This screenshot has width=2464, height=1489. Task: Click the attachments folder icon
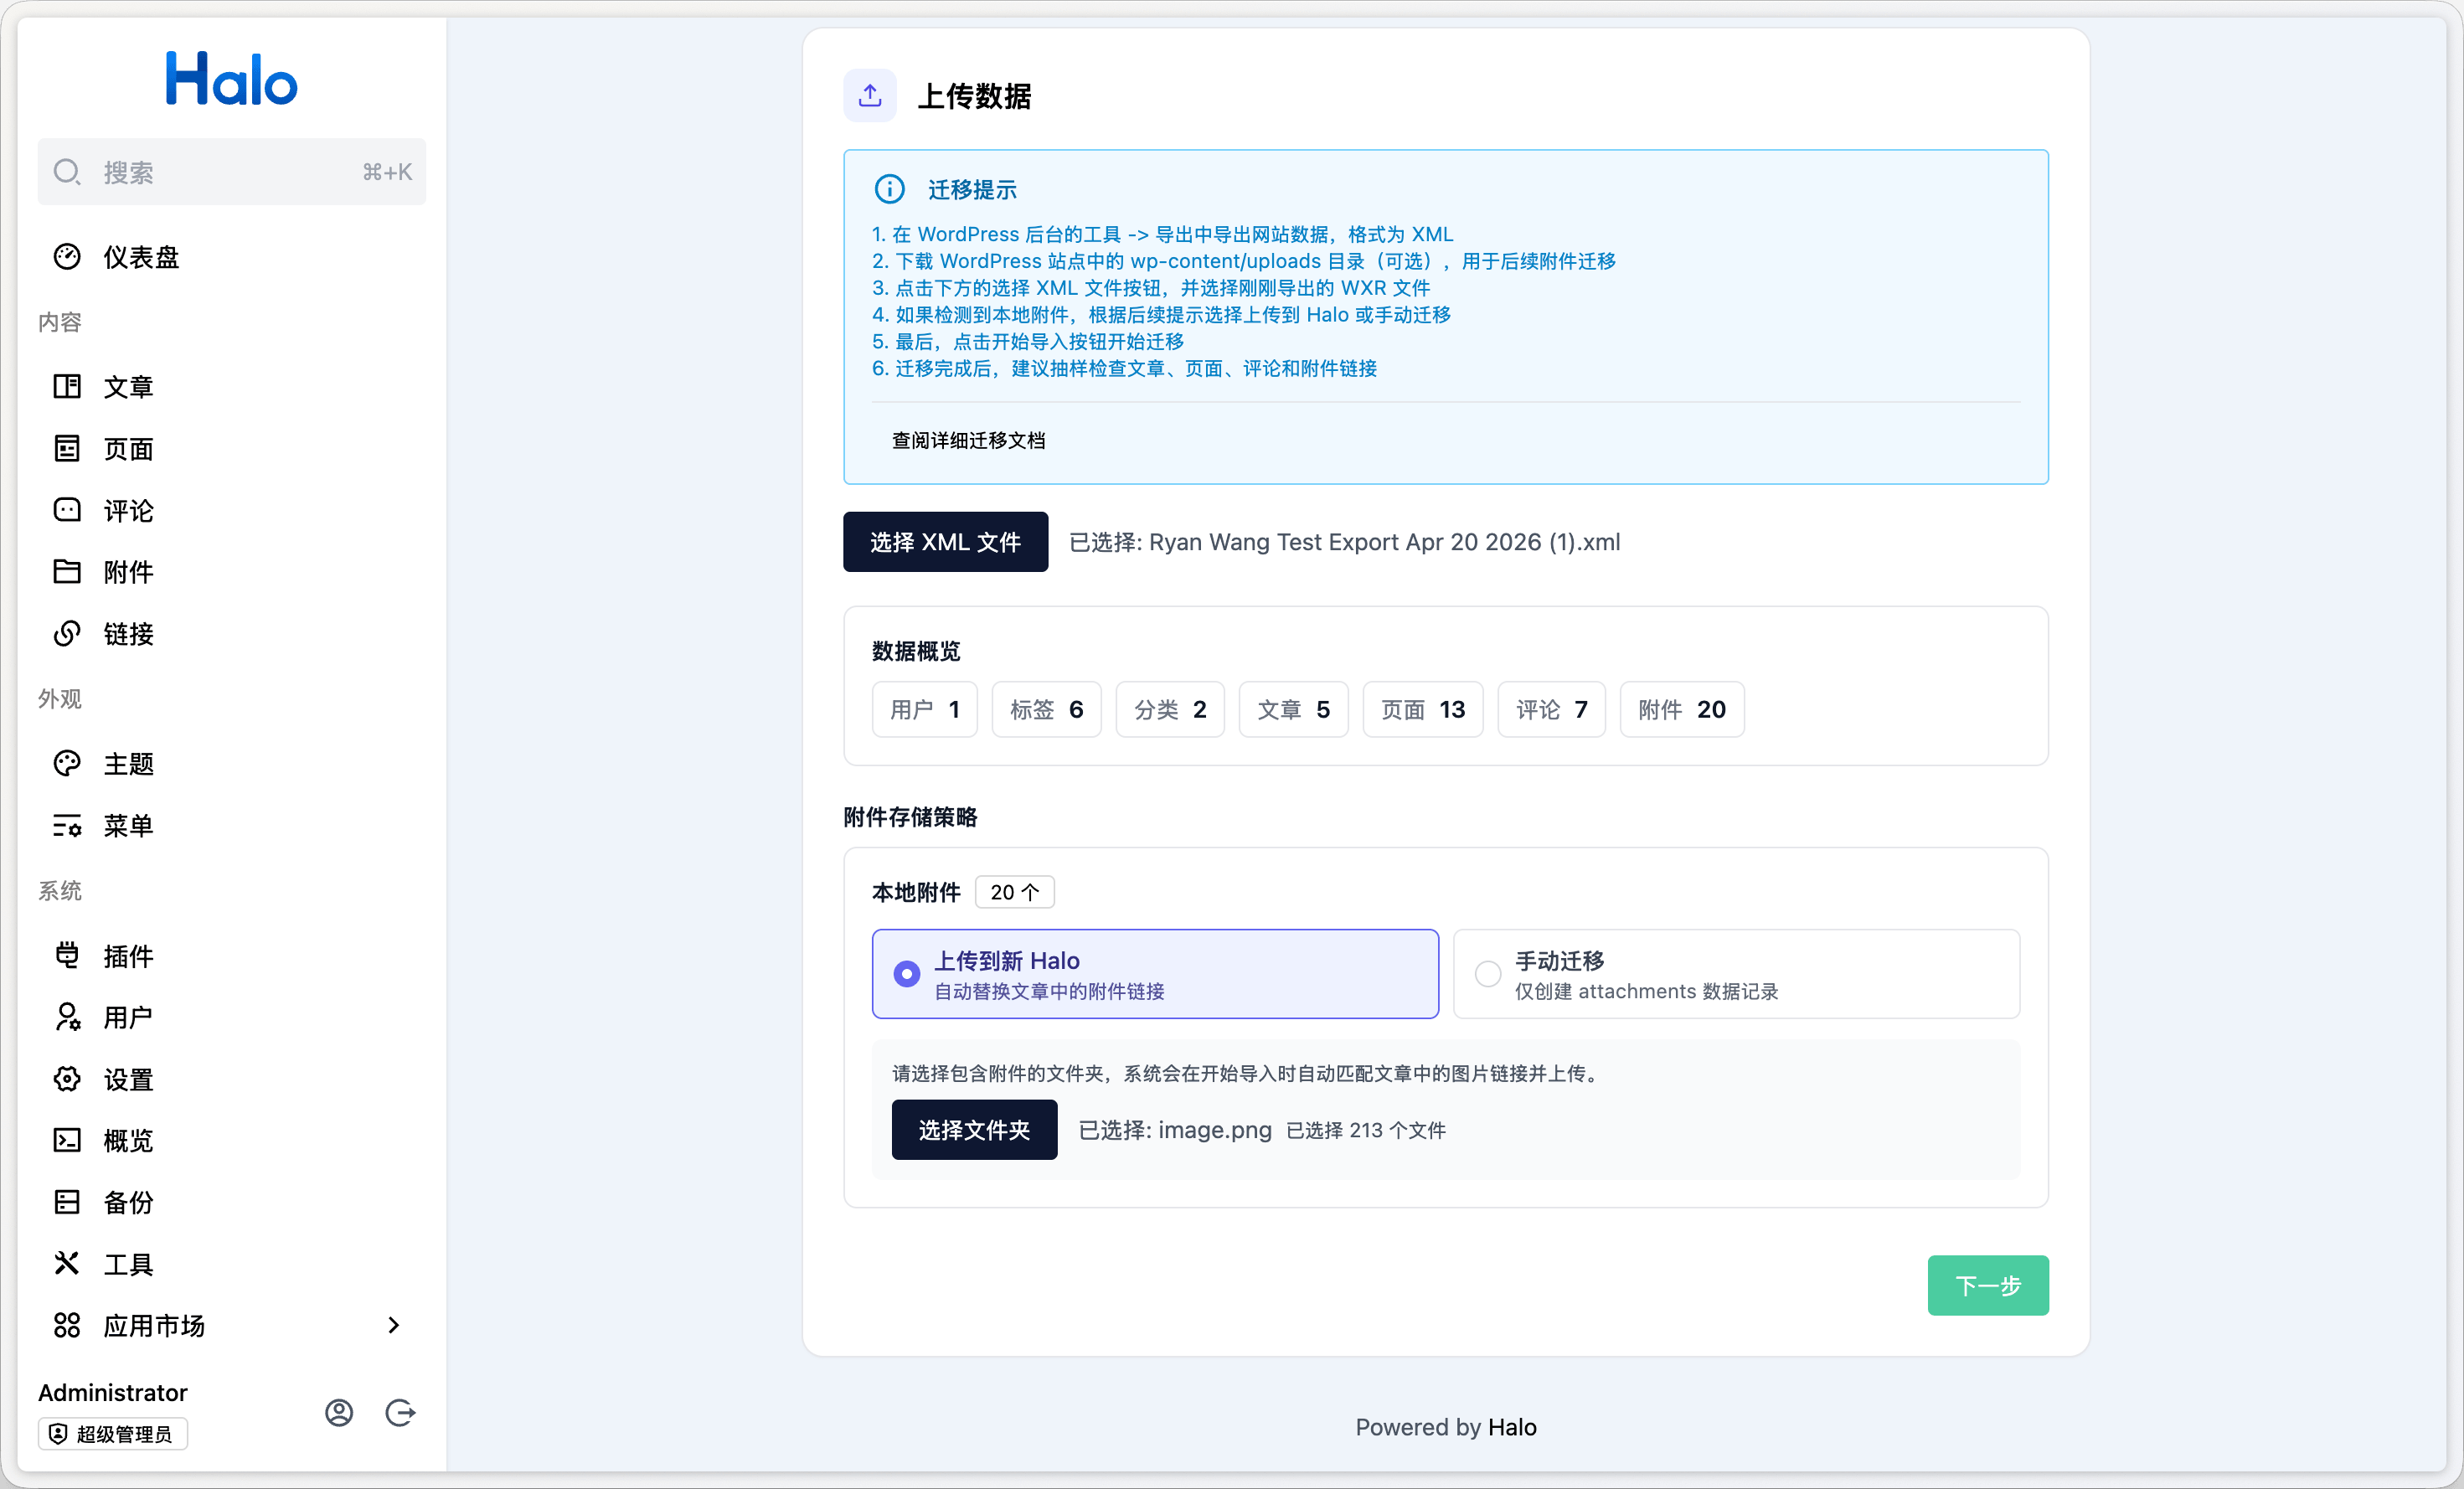(67, 572)
